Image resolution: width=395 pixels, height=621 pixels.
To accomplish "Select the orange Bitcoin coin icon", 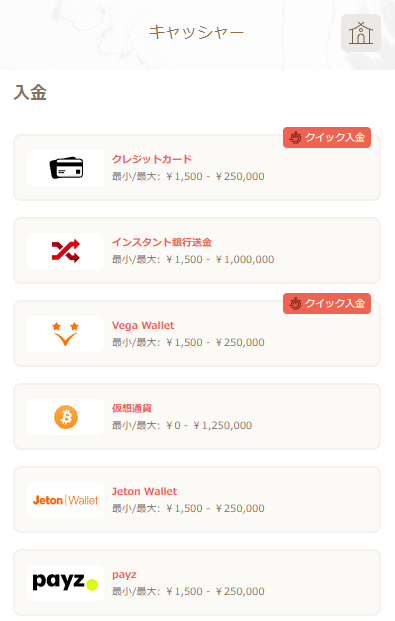I will 66,417.
